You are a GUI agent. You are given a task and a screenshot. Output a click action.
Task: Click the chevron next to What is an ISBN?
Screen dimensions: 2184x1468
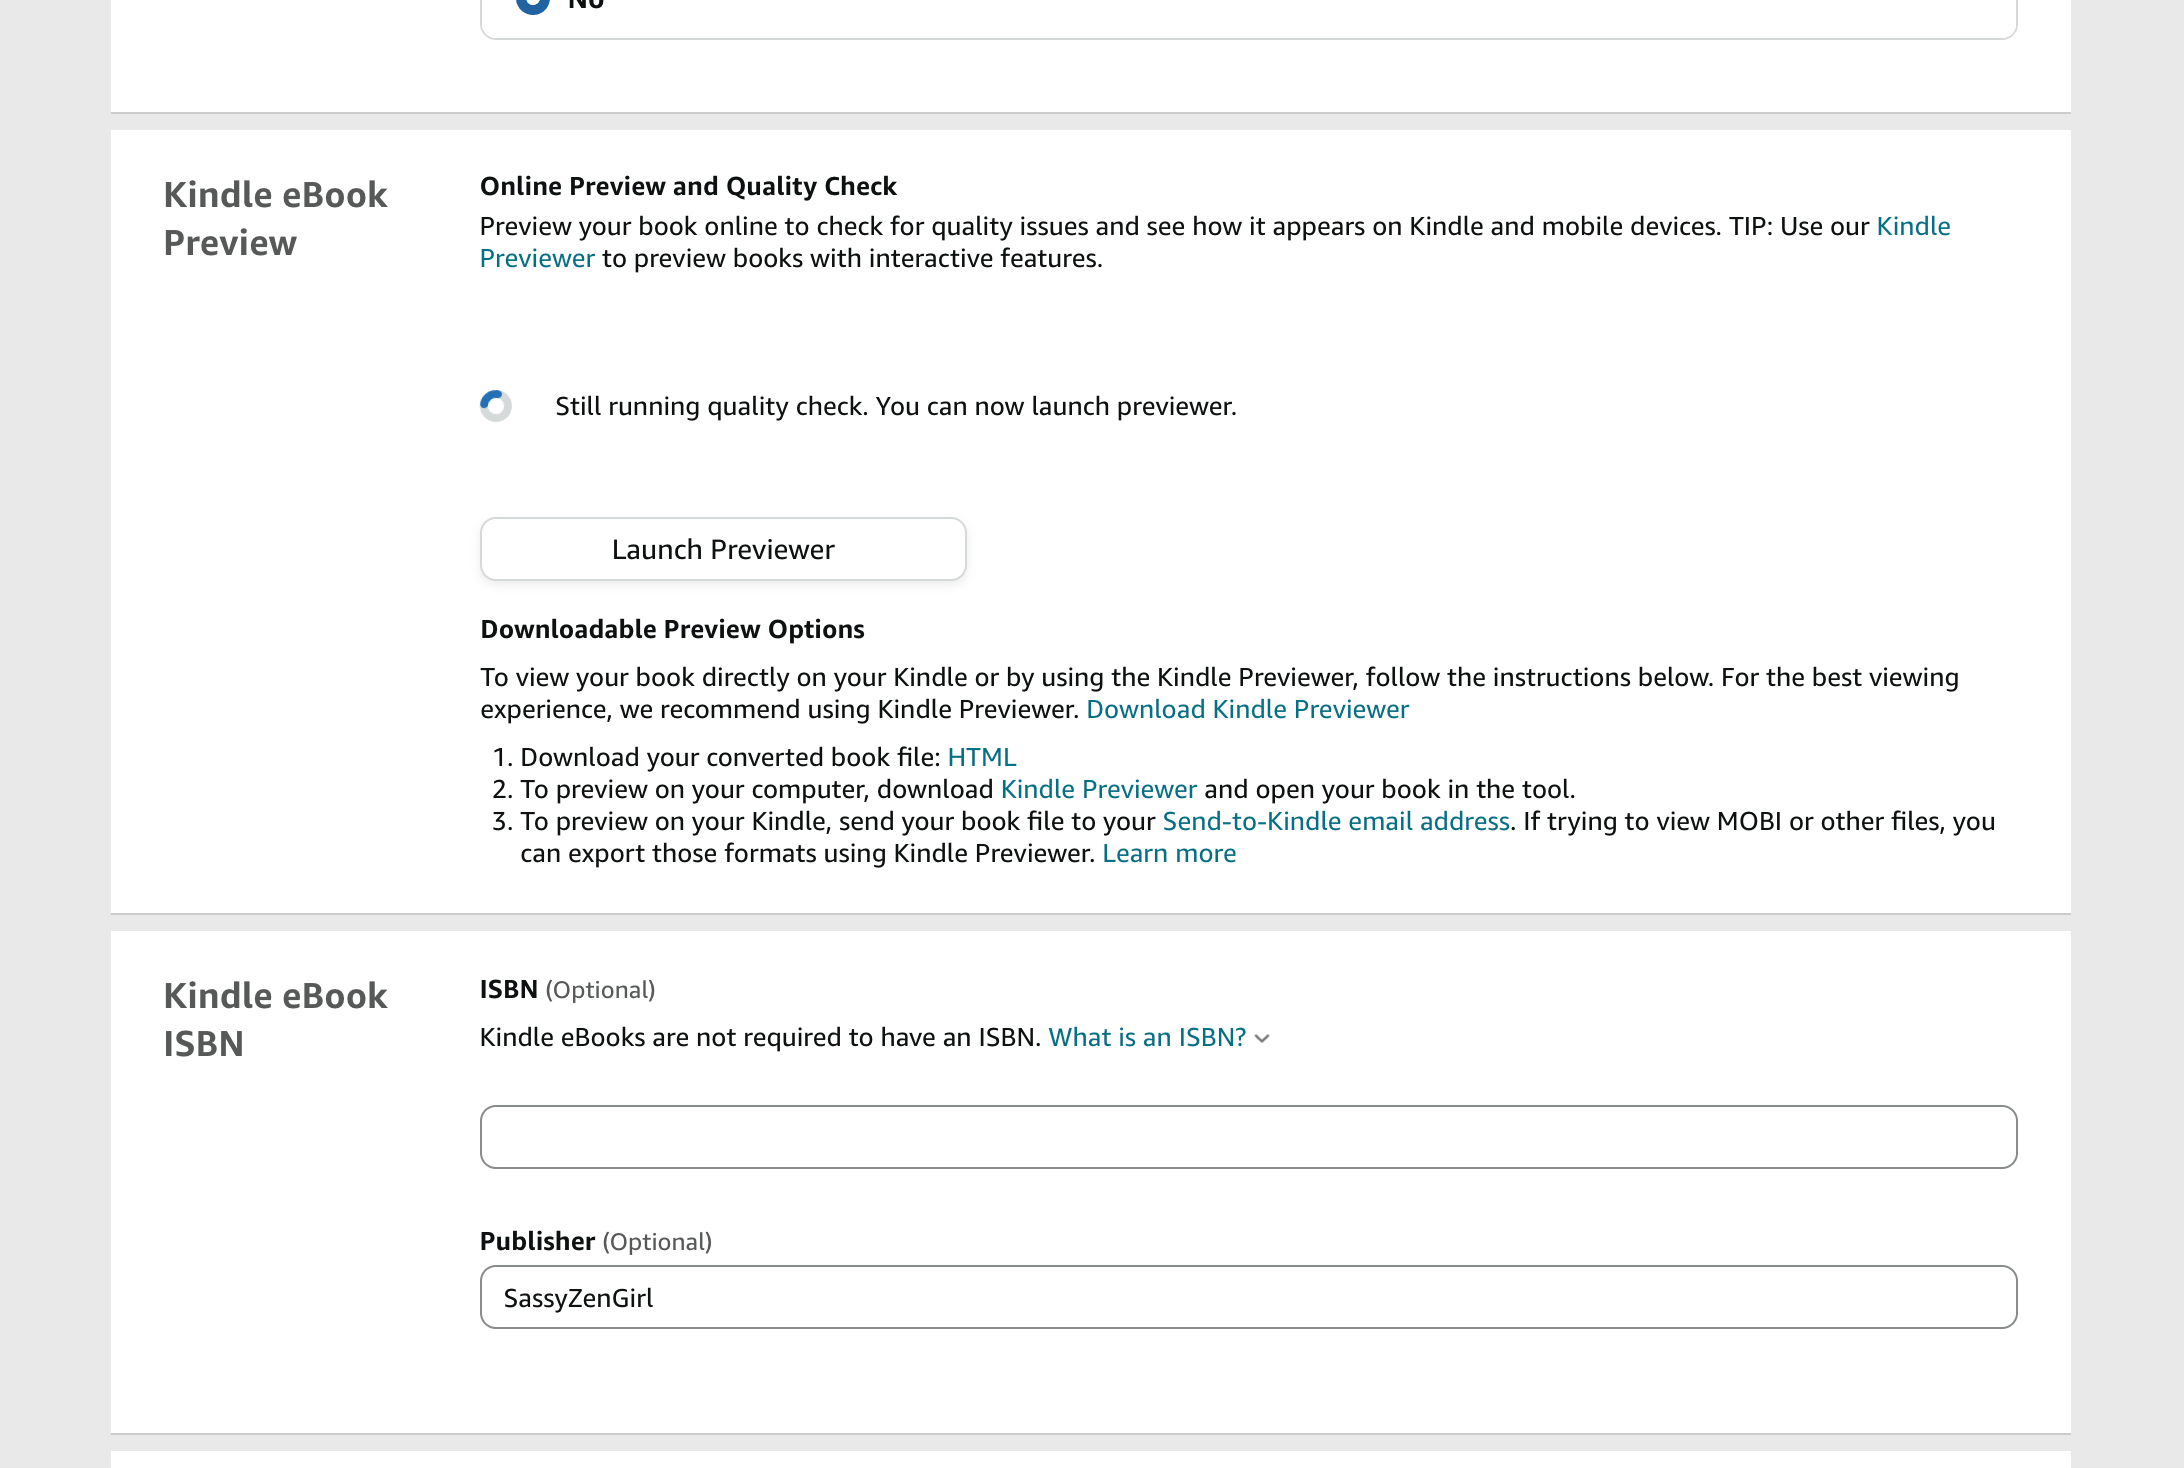click(1262, 1039)
